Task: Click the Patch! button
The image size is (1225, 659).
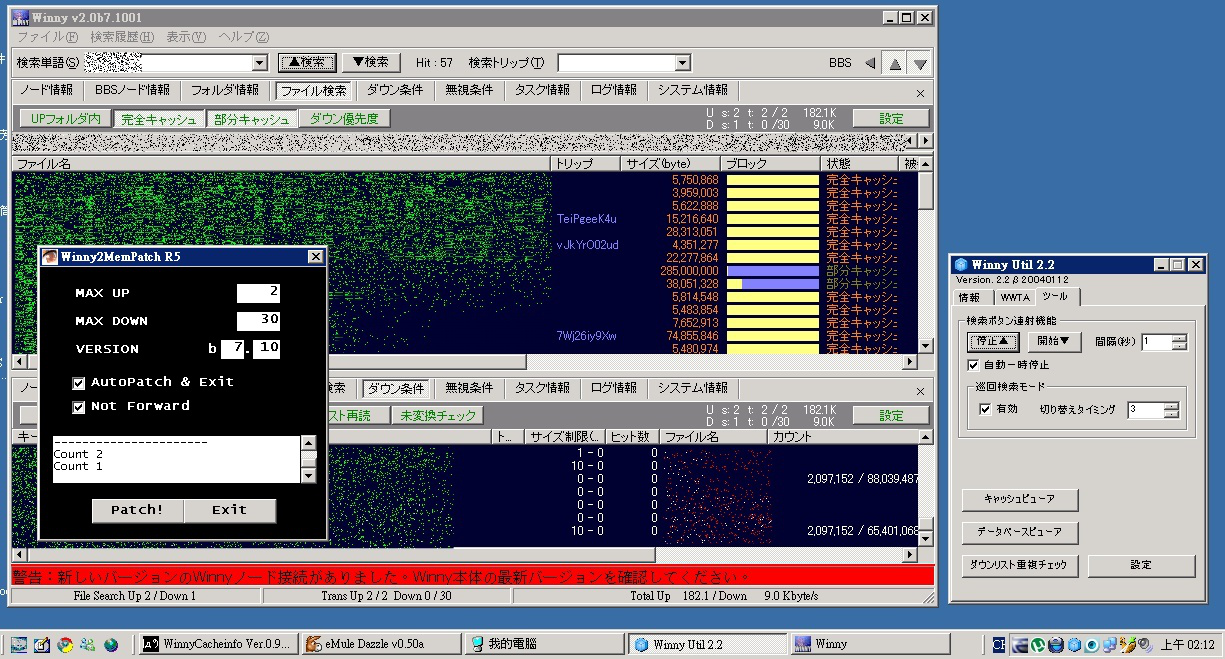Action: click(137, 510)
